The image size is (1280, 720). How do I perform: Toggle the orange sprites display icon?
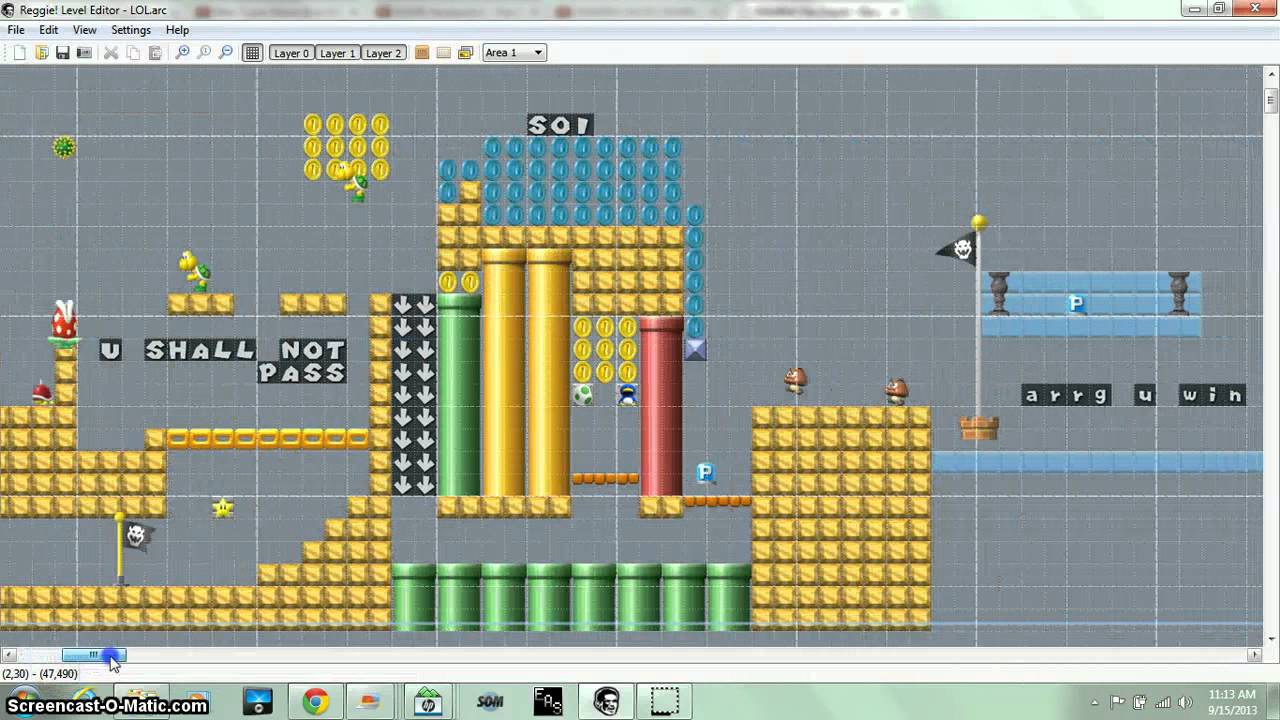pyautogui.click(x=422, y=53)
